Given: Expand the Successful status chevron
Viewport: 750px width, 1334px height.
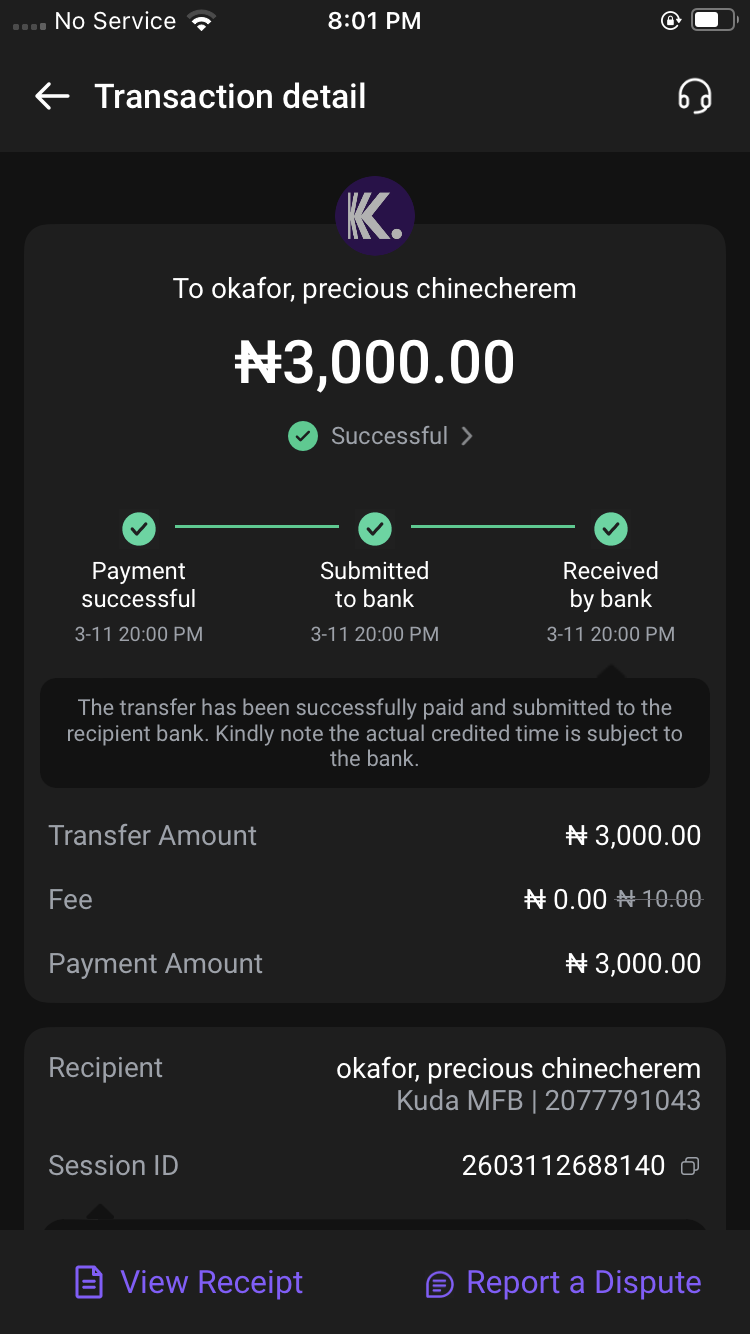Looking at the screenshot, I should click(x=466, y=436).
